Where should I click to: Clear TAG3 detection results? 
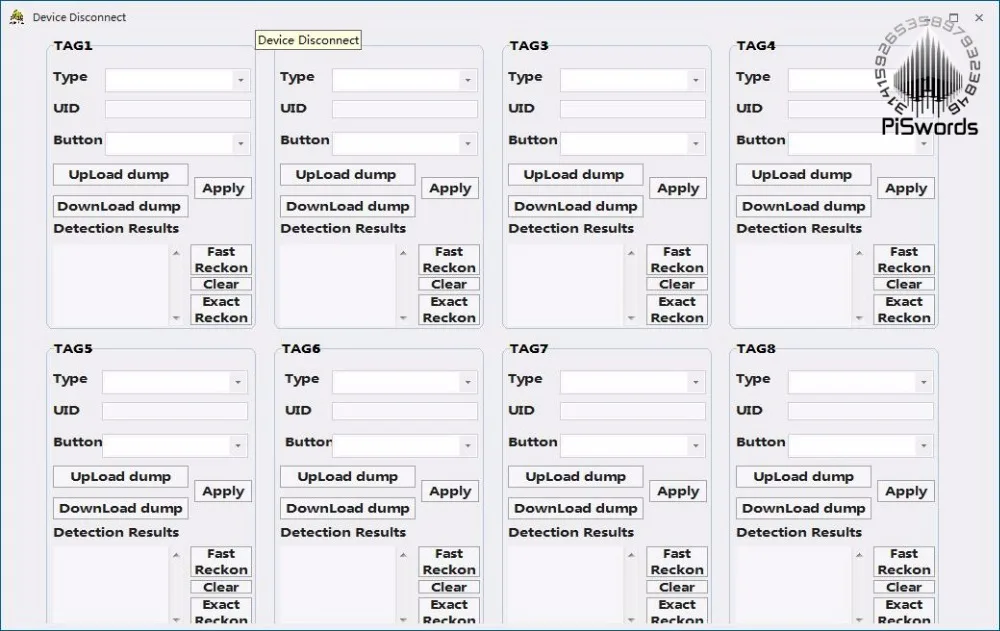(677, 285)
